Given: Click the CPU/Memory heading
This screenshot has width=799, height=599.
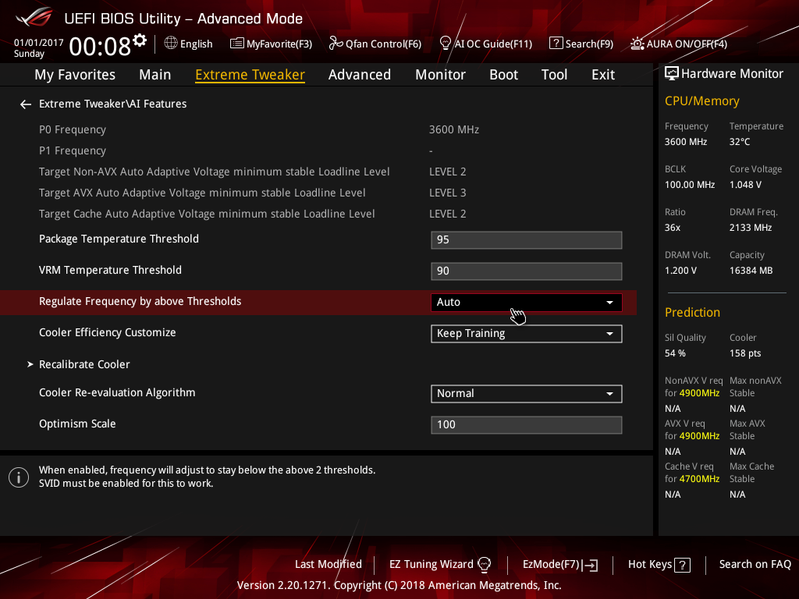Looking at the screenshot, I should coord(702,101).
